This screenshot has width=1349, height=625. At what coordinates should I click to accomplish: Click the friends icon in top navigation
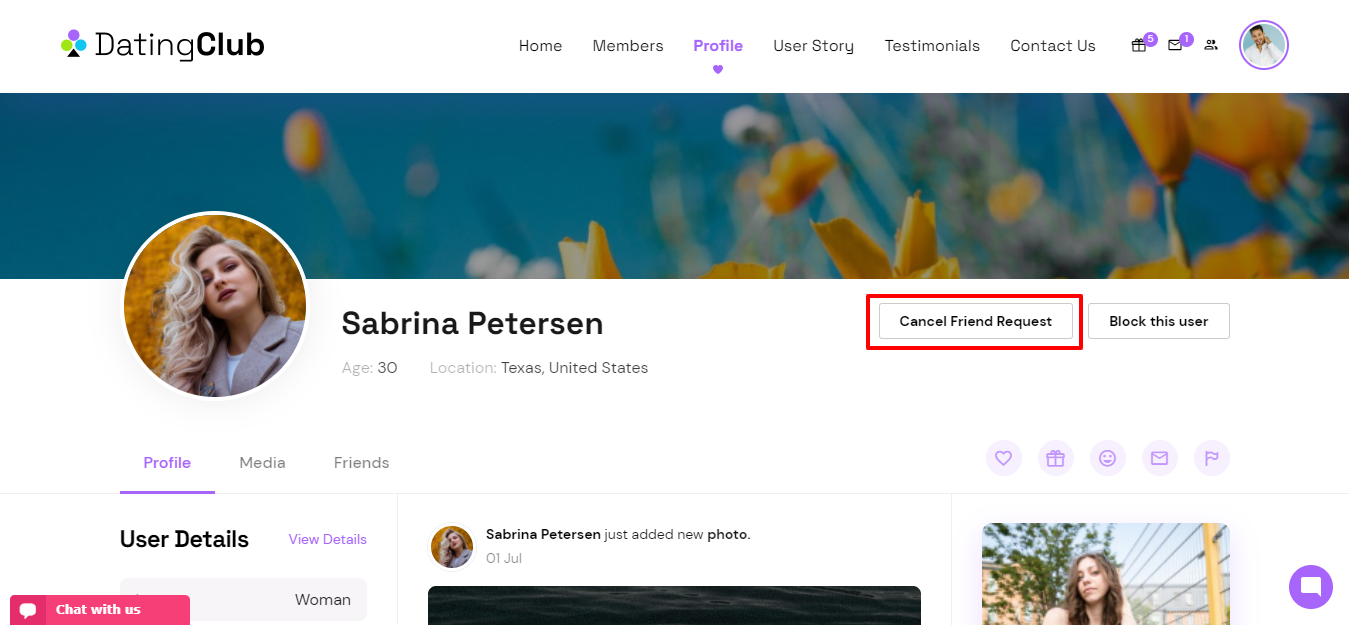(1211, 45)
